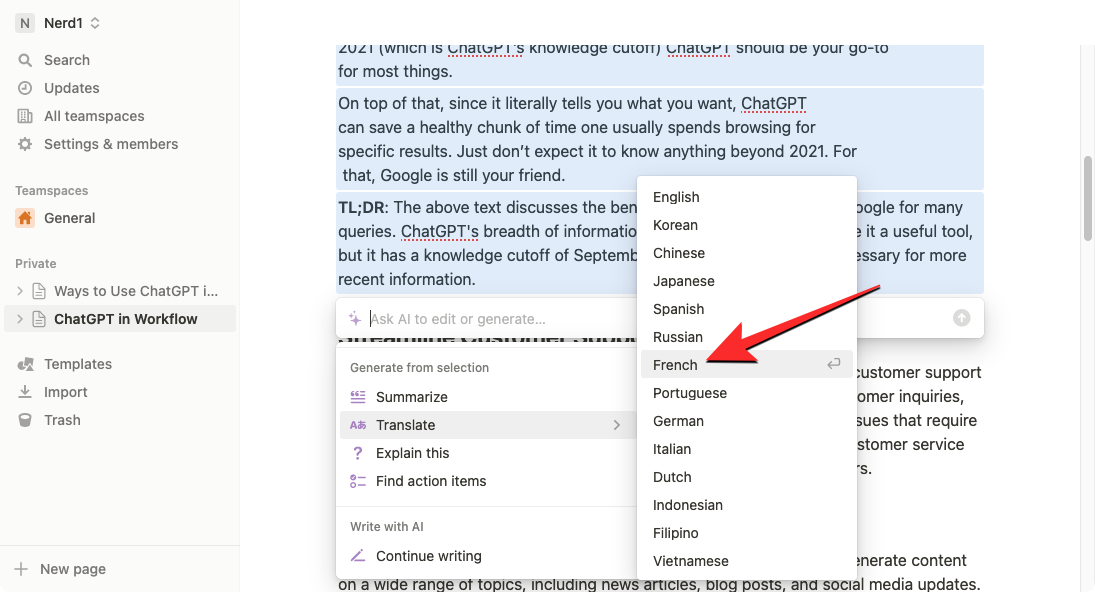Click Explain this in the AI menu
This screenshot has width=1095, height=592.
point(412,453)
